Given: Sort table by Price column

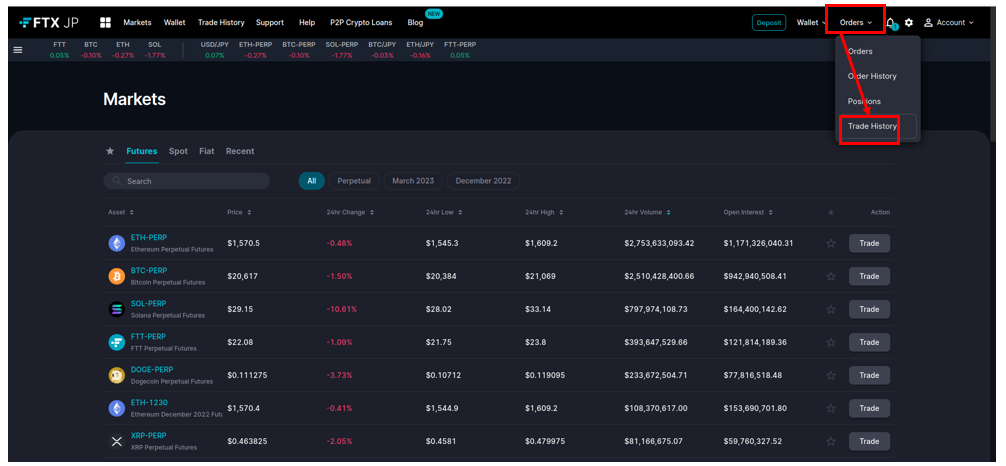Looking at the screenshot, I should [239, 212].
